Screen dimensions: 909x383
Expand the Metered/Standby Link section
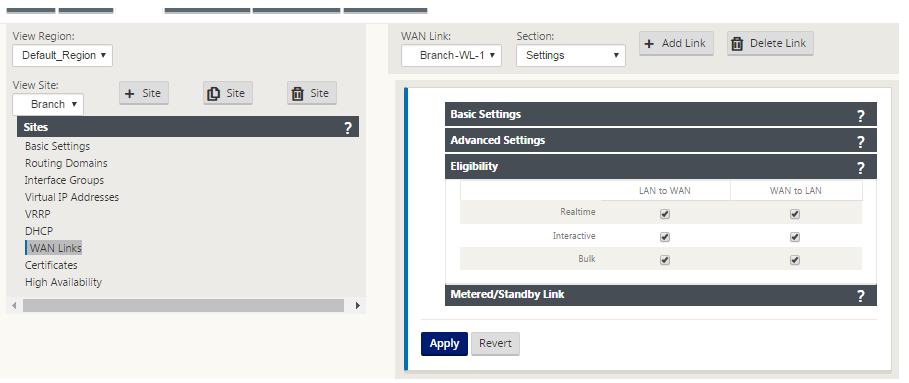point(661,295)
